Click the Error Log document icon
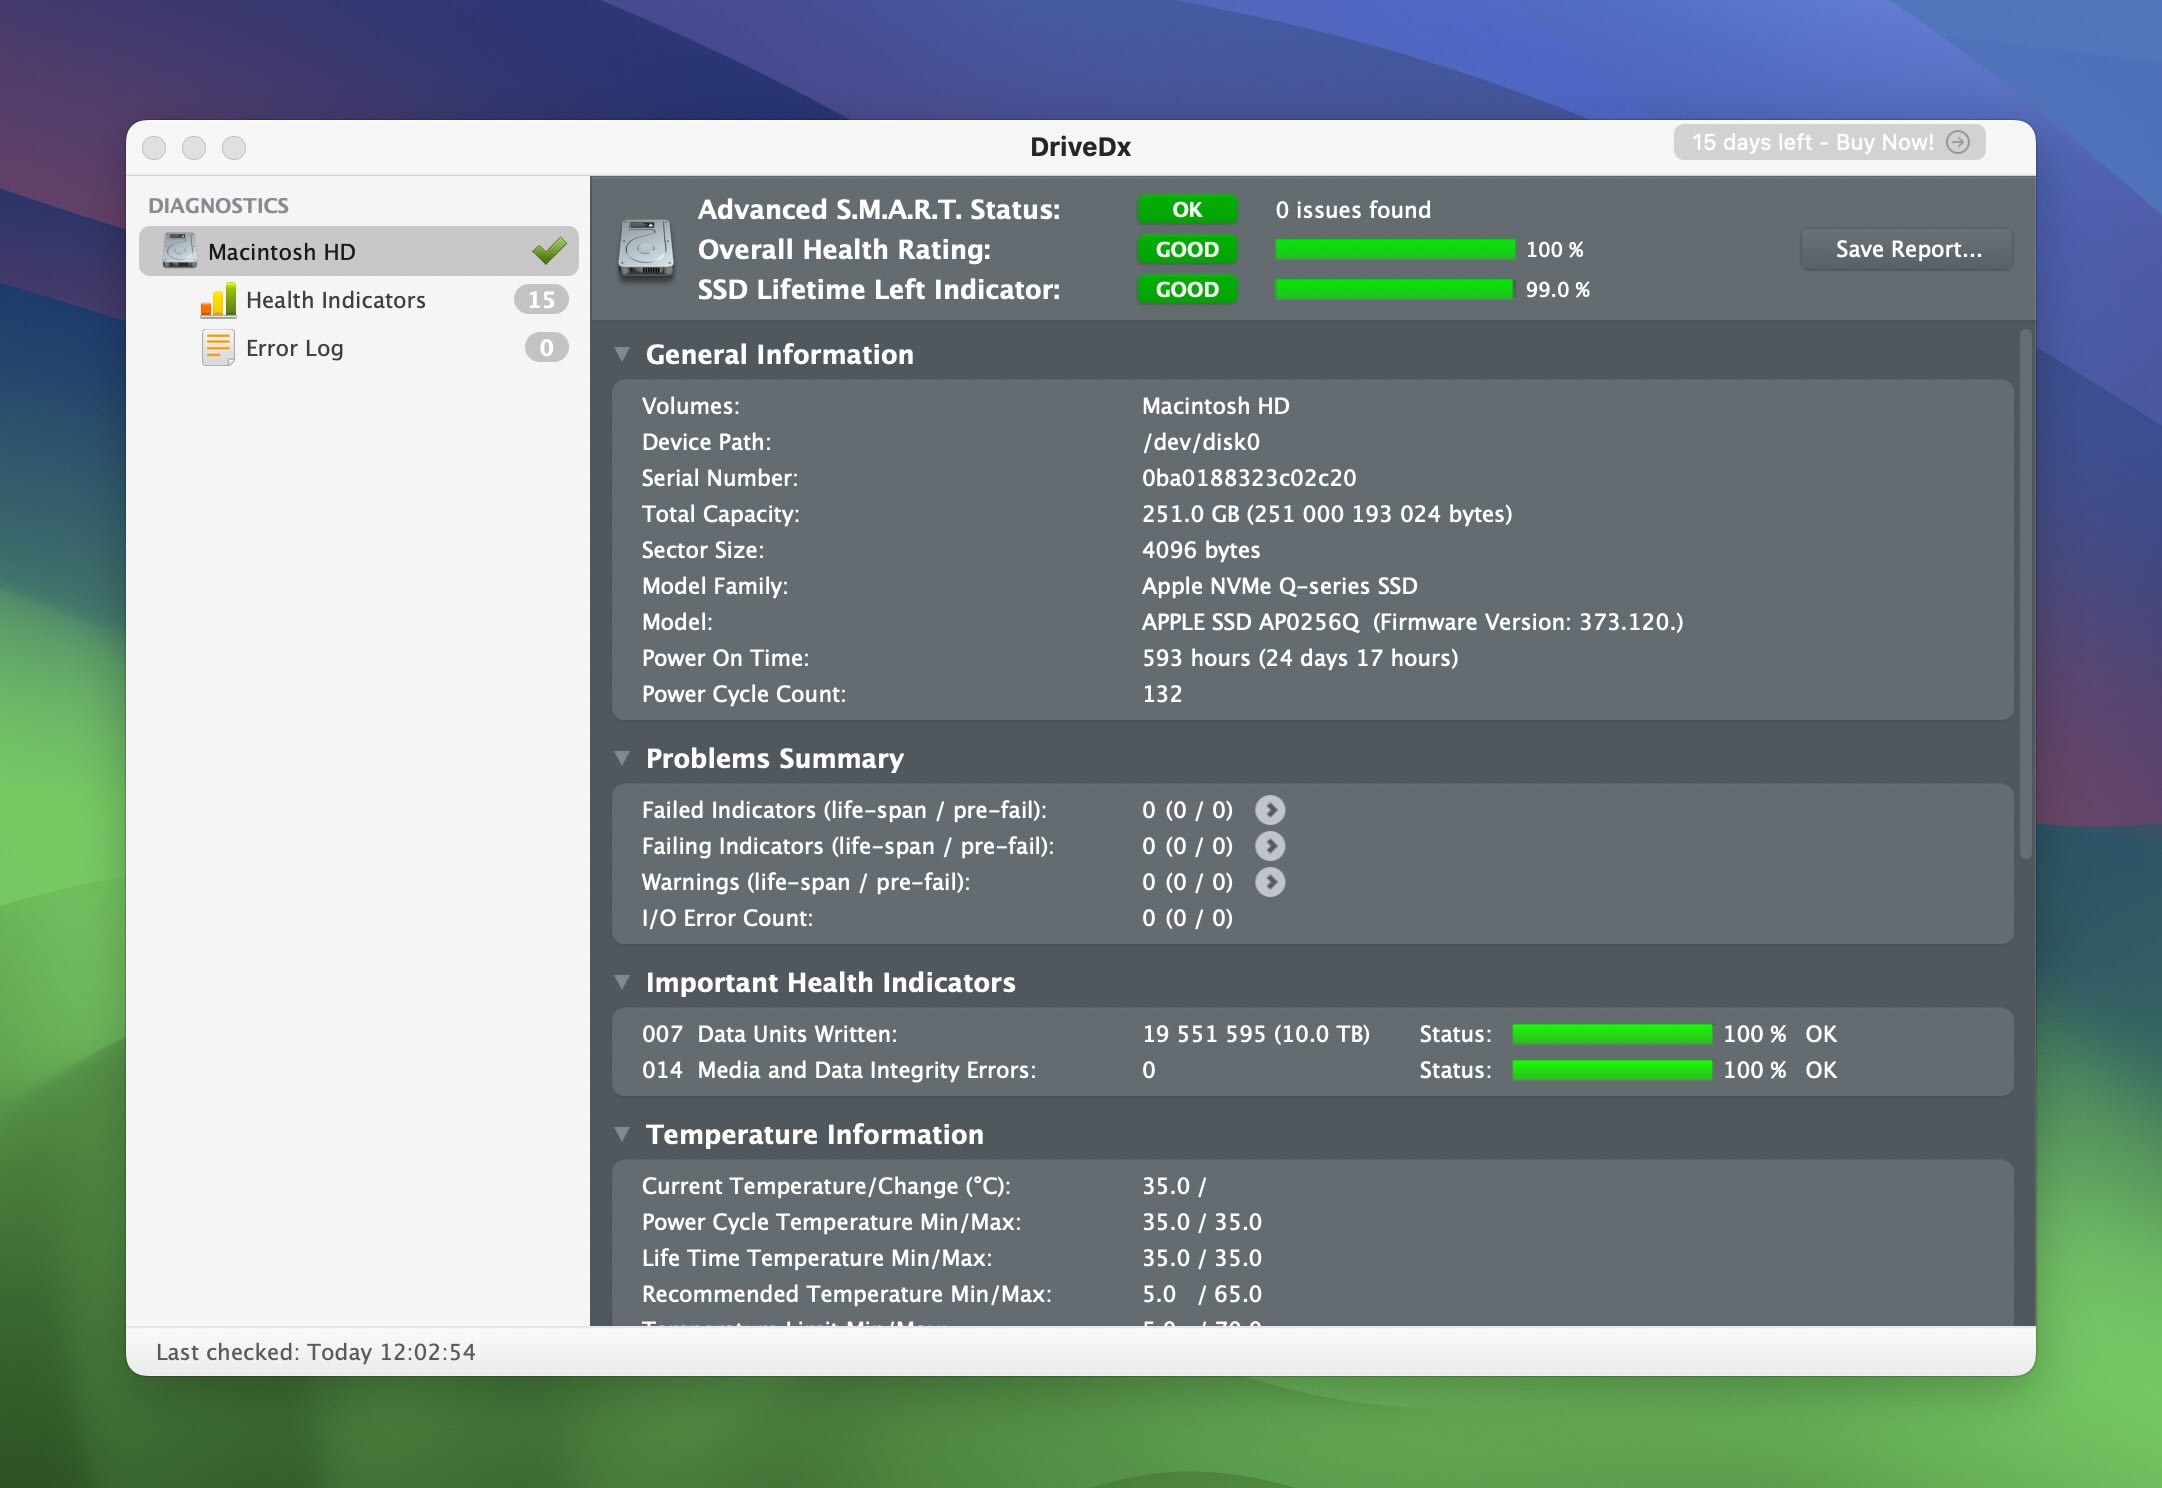Screen dimensions: 2162x1488 (x=215, y=347)
